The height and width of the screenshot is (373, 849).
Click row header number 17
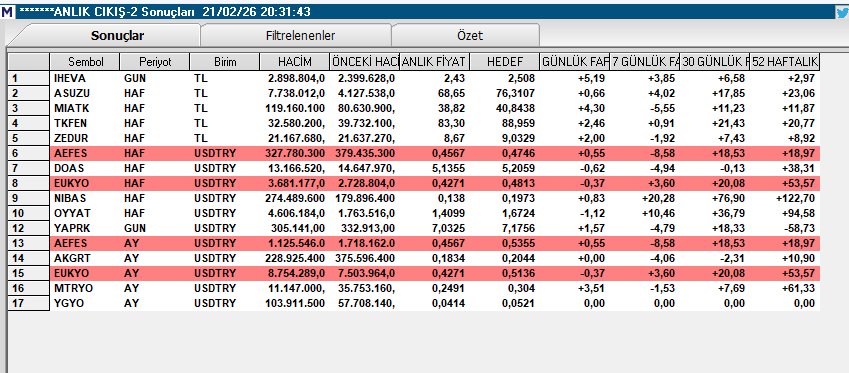[29, 303]
